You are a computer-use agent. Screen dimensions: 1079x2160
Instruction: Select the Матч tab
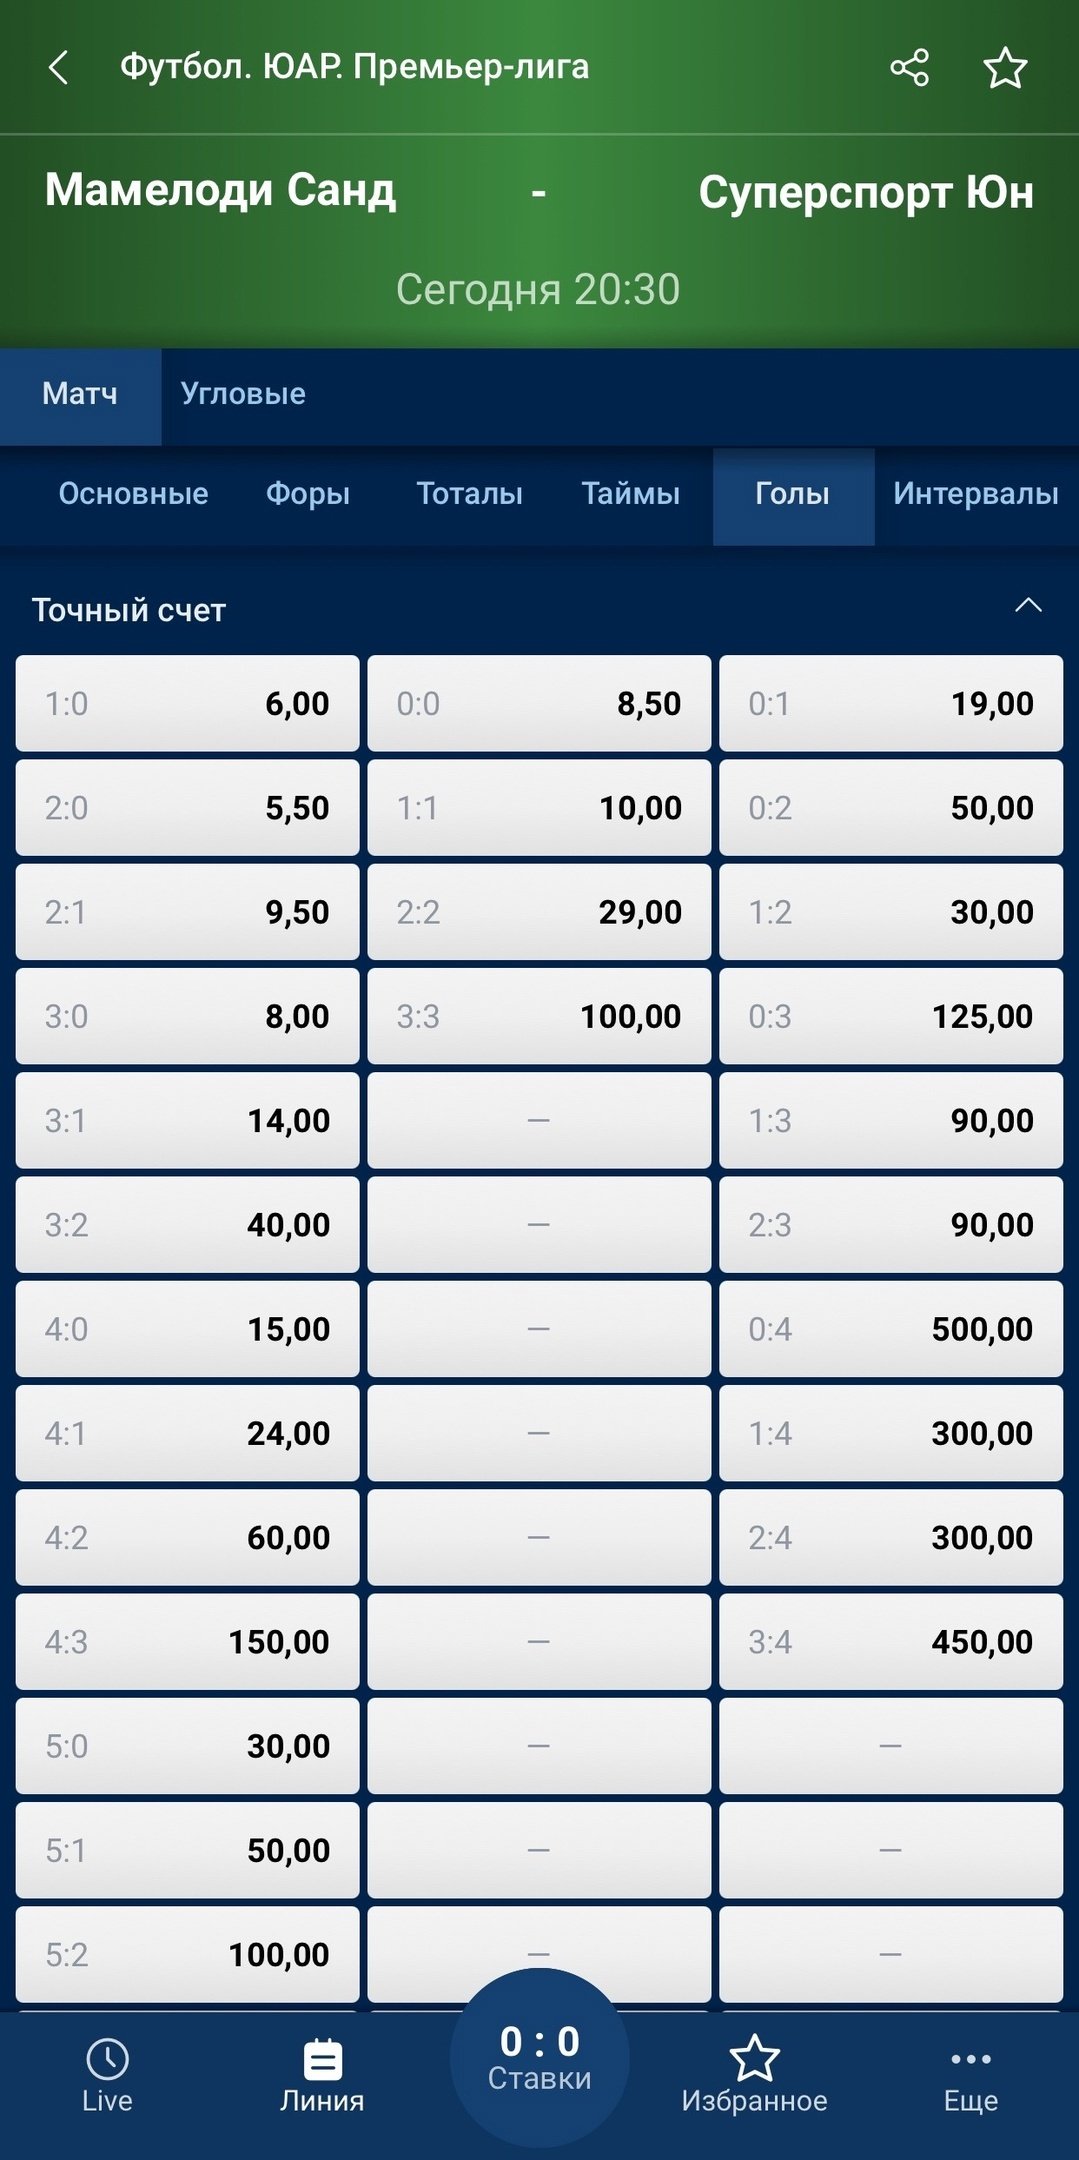pyautogui.click(x=80, y=394)
